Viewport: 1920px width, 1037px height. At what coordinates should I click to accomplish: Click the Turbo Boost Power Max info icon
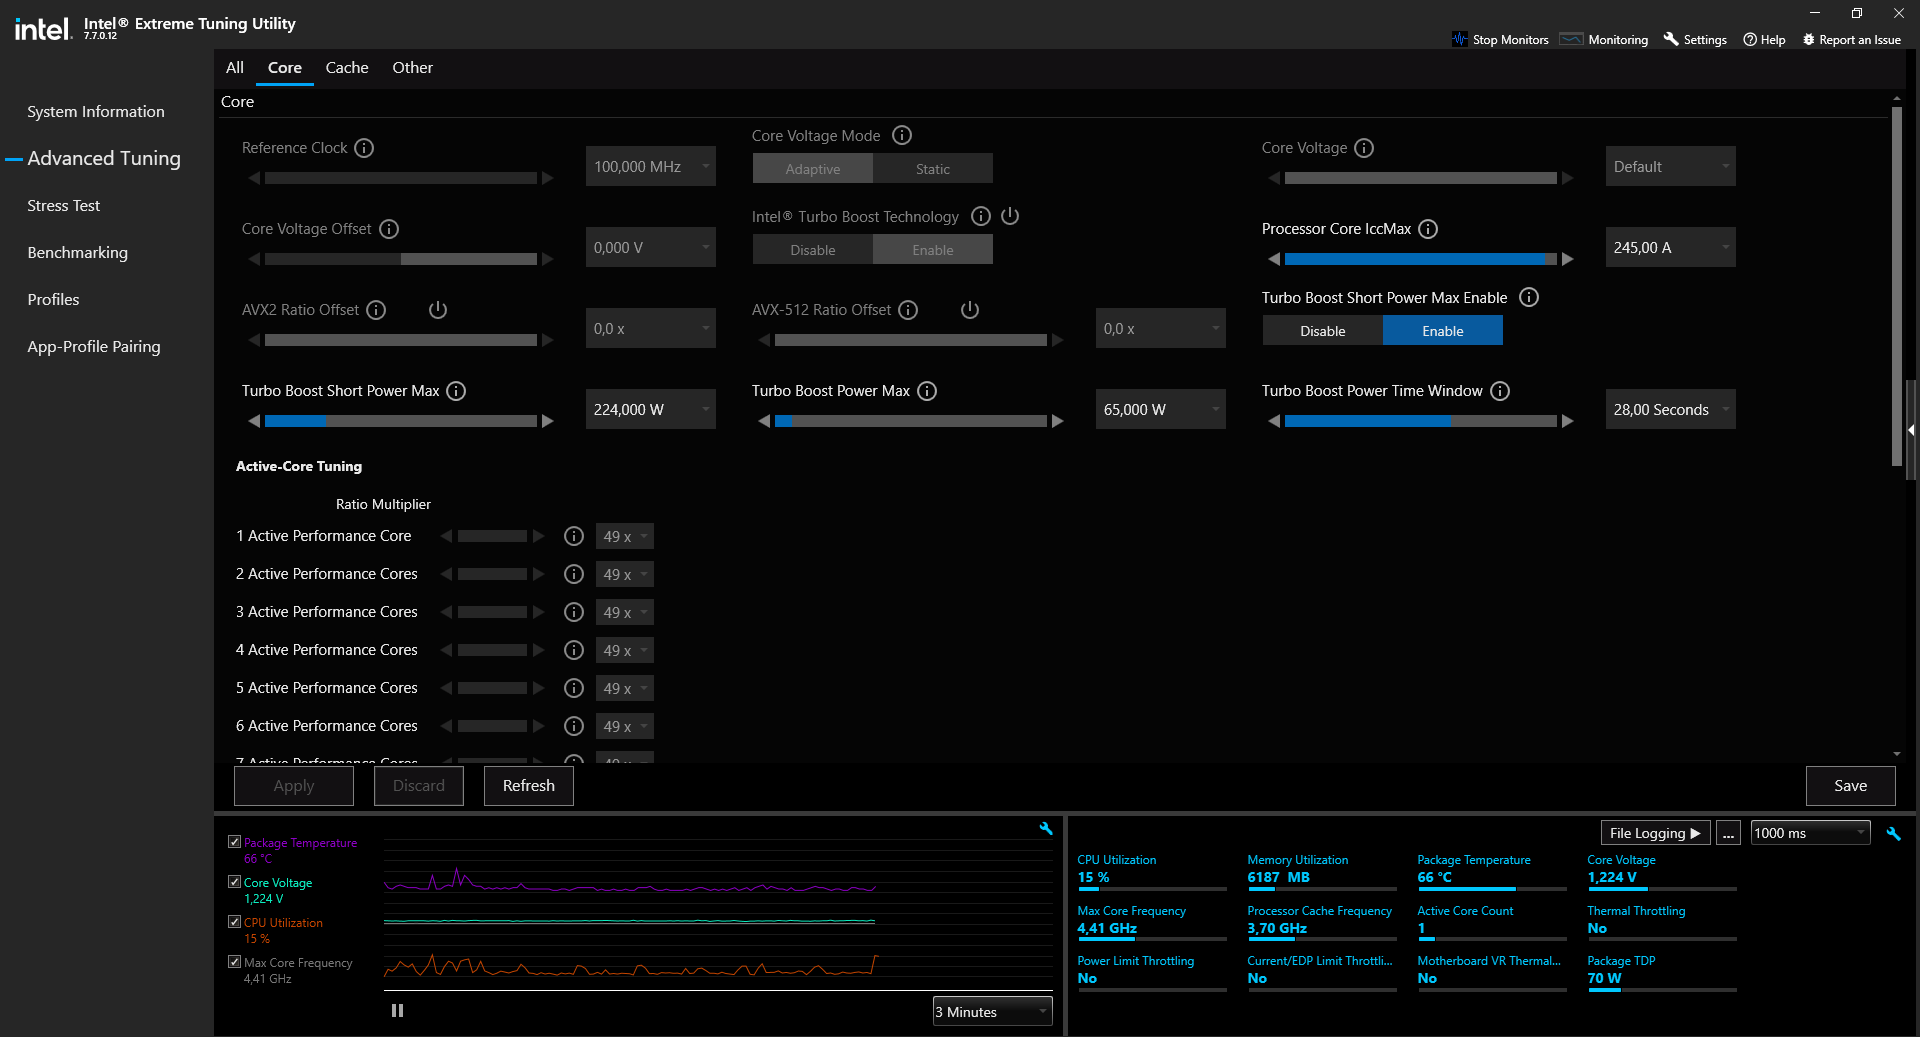(927, 391)
